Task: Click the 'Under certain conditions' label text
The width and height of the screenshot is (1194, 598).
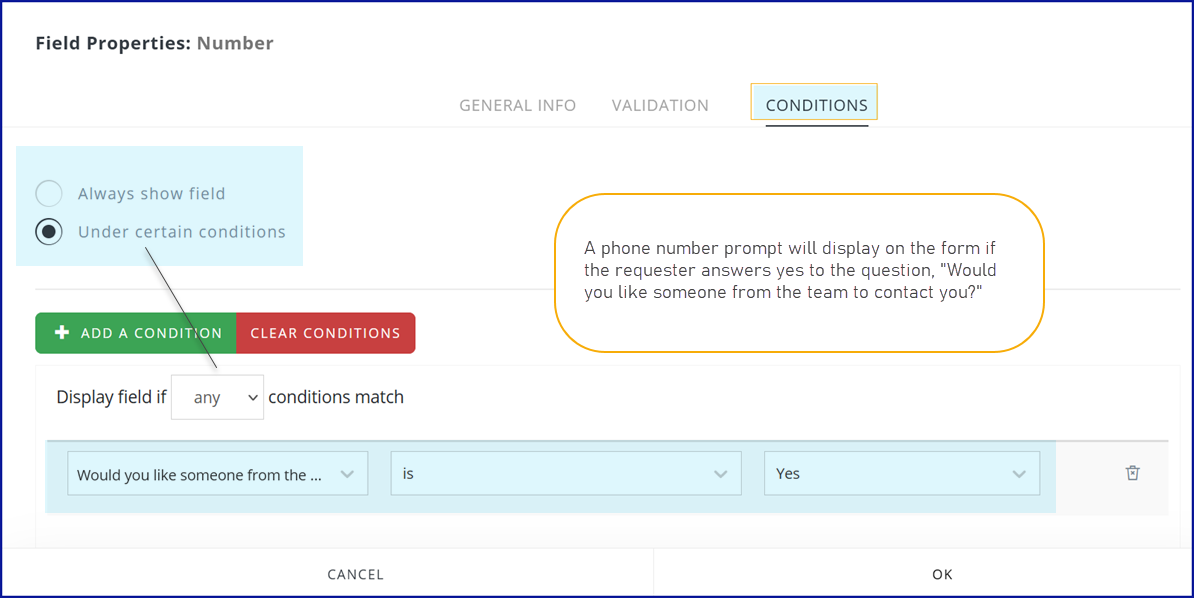Action: point(181,232)
